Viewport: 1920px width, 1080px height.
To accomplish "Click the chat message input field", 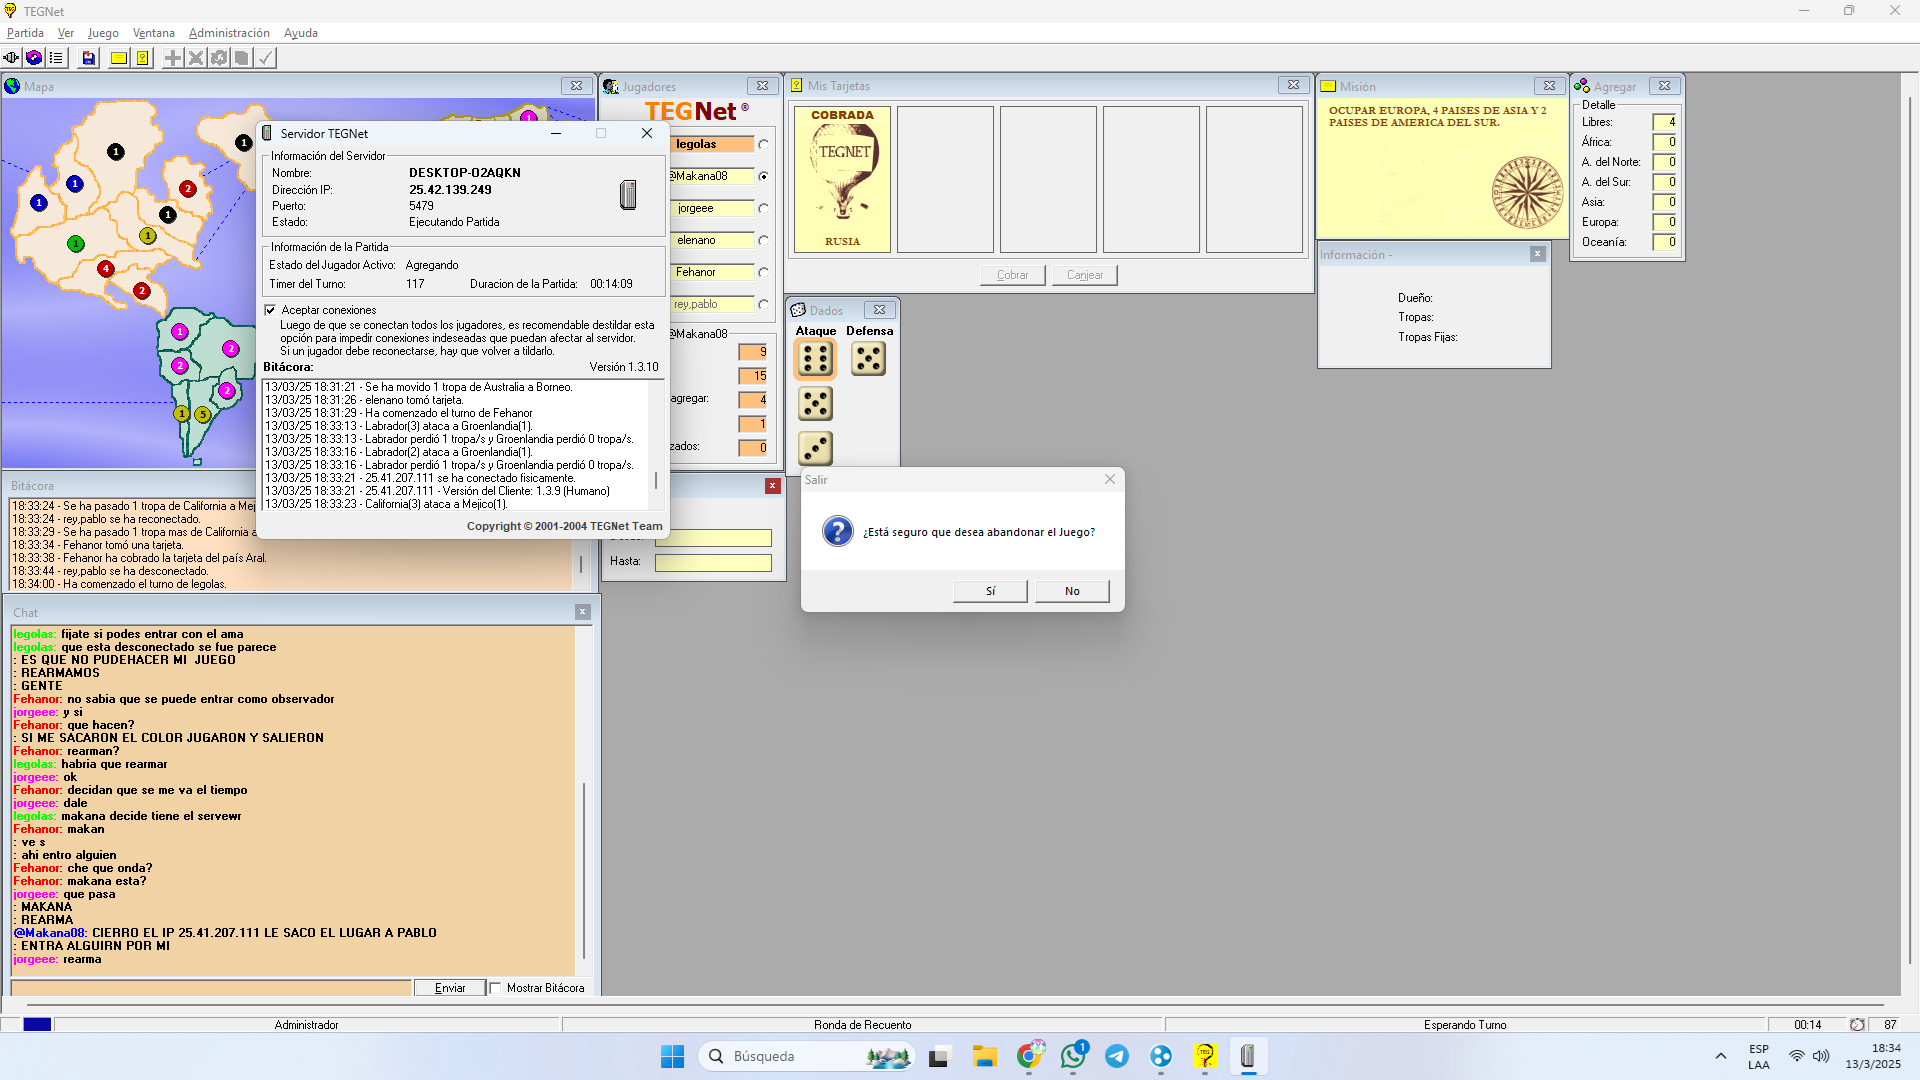I will click(x=211, y=988).
